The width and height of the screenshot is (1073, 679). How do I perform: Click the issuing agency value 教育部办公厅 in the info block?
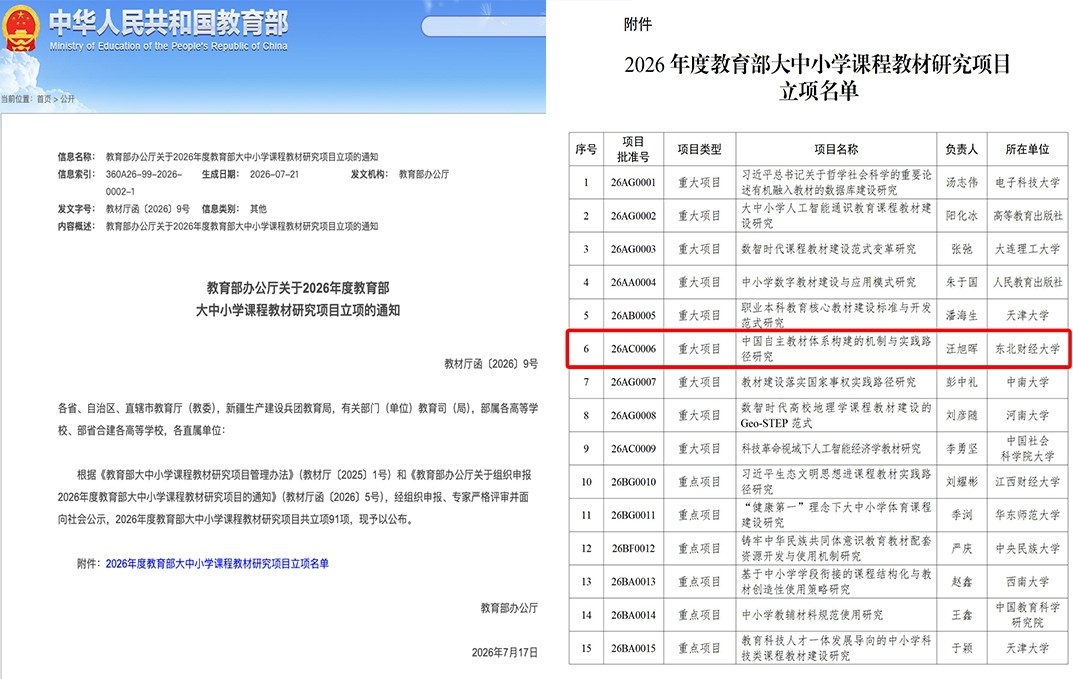pos(424,174)
